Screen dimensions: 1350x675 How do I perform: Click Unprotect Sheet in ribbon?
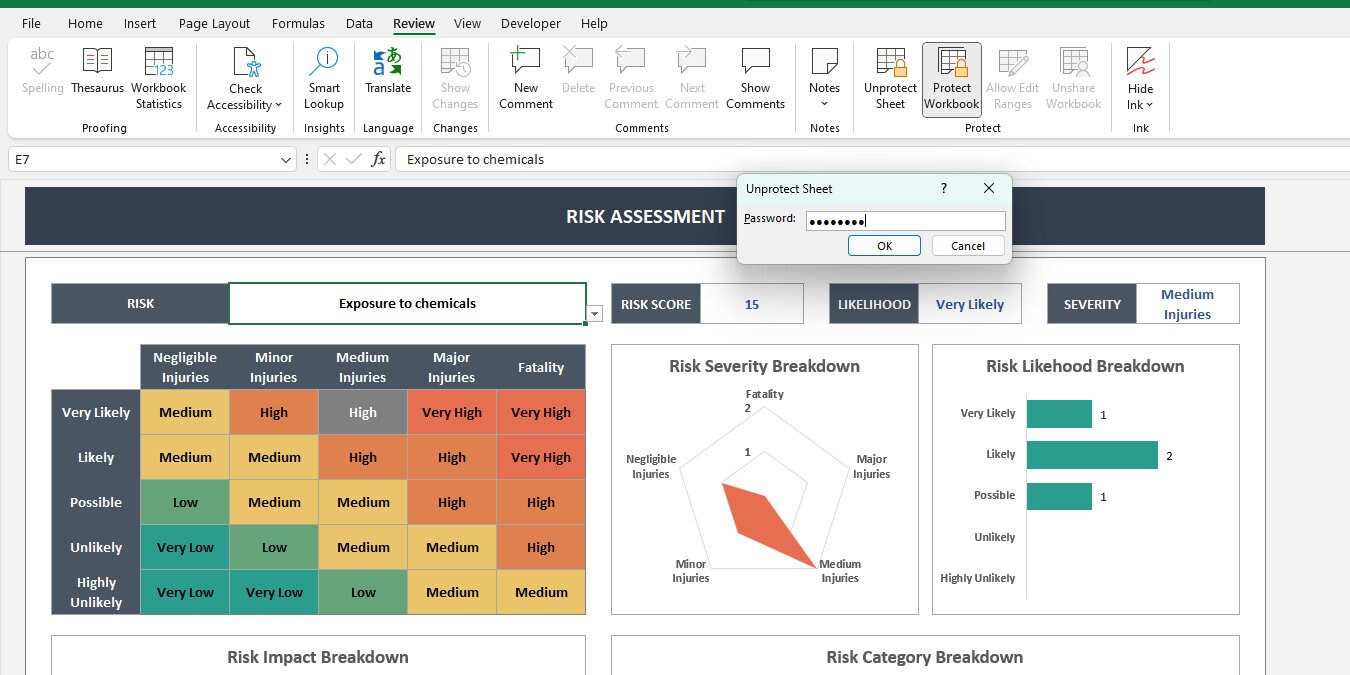890,79
